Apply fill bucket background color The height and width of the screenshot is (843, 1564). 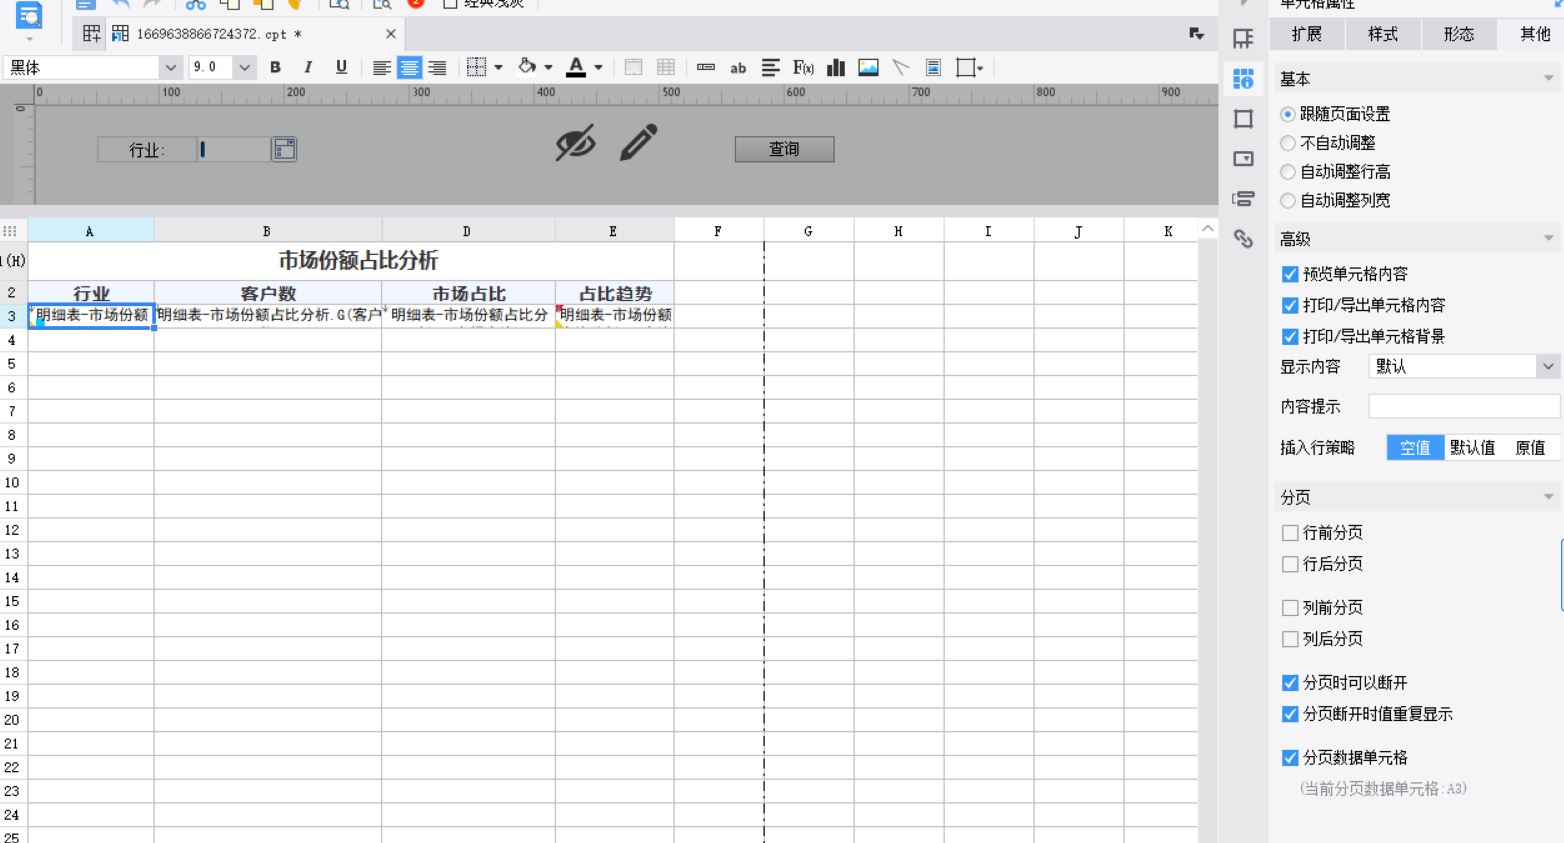(x=527, y=67)
